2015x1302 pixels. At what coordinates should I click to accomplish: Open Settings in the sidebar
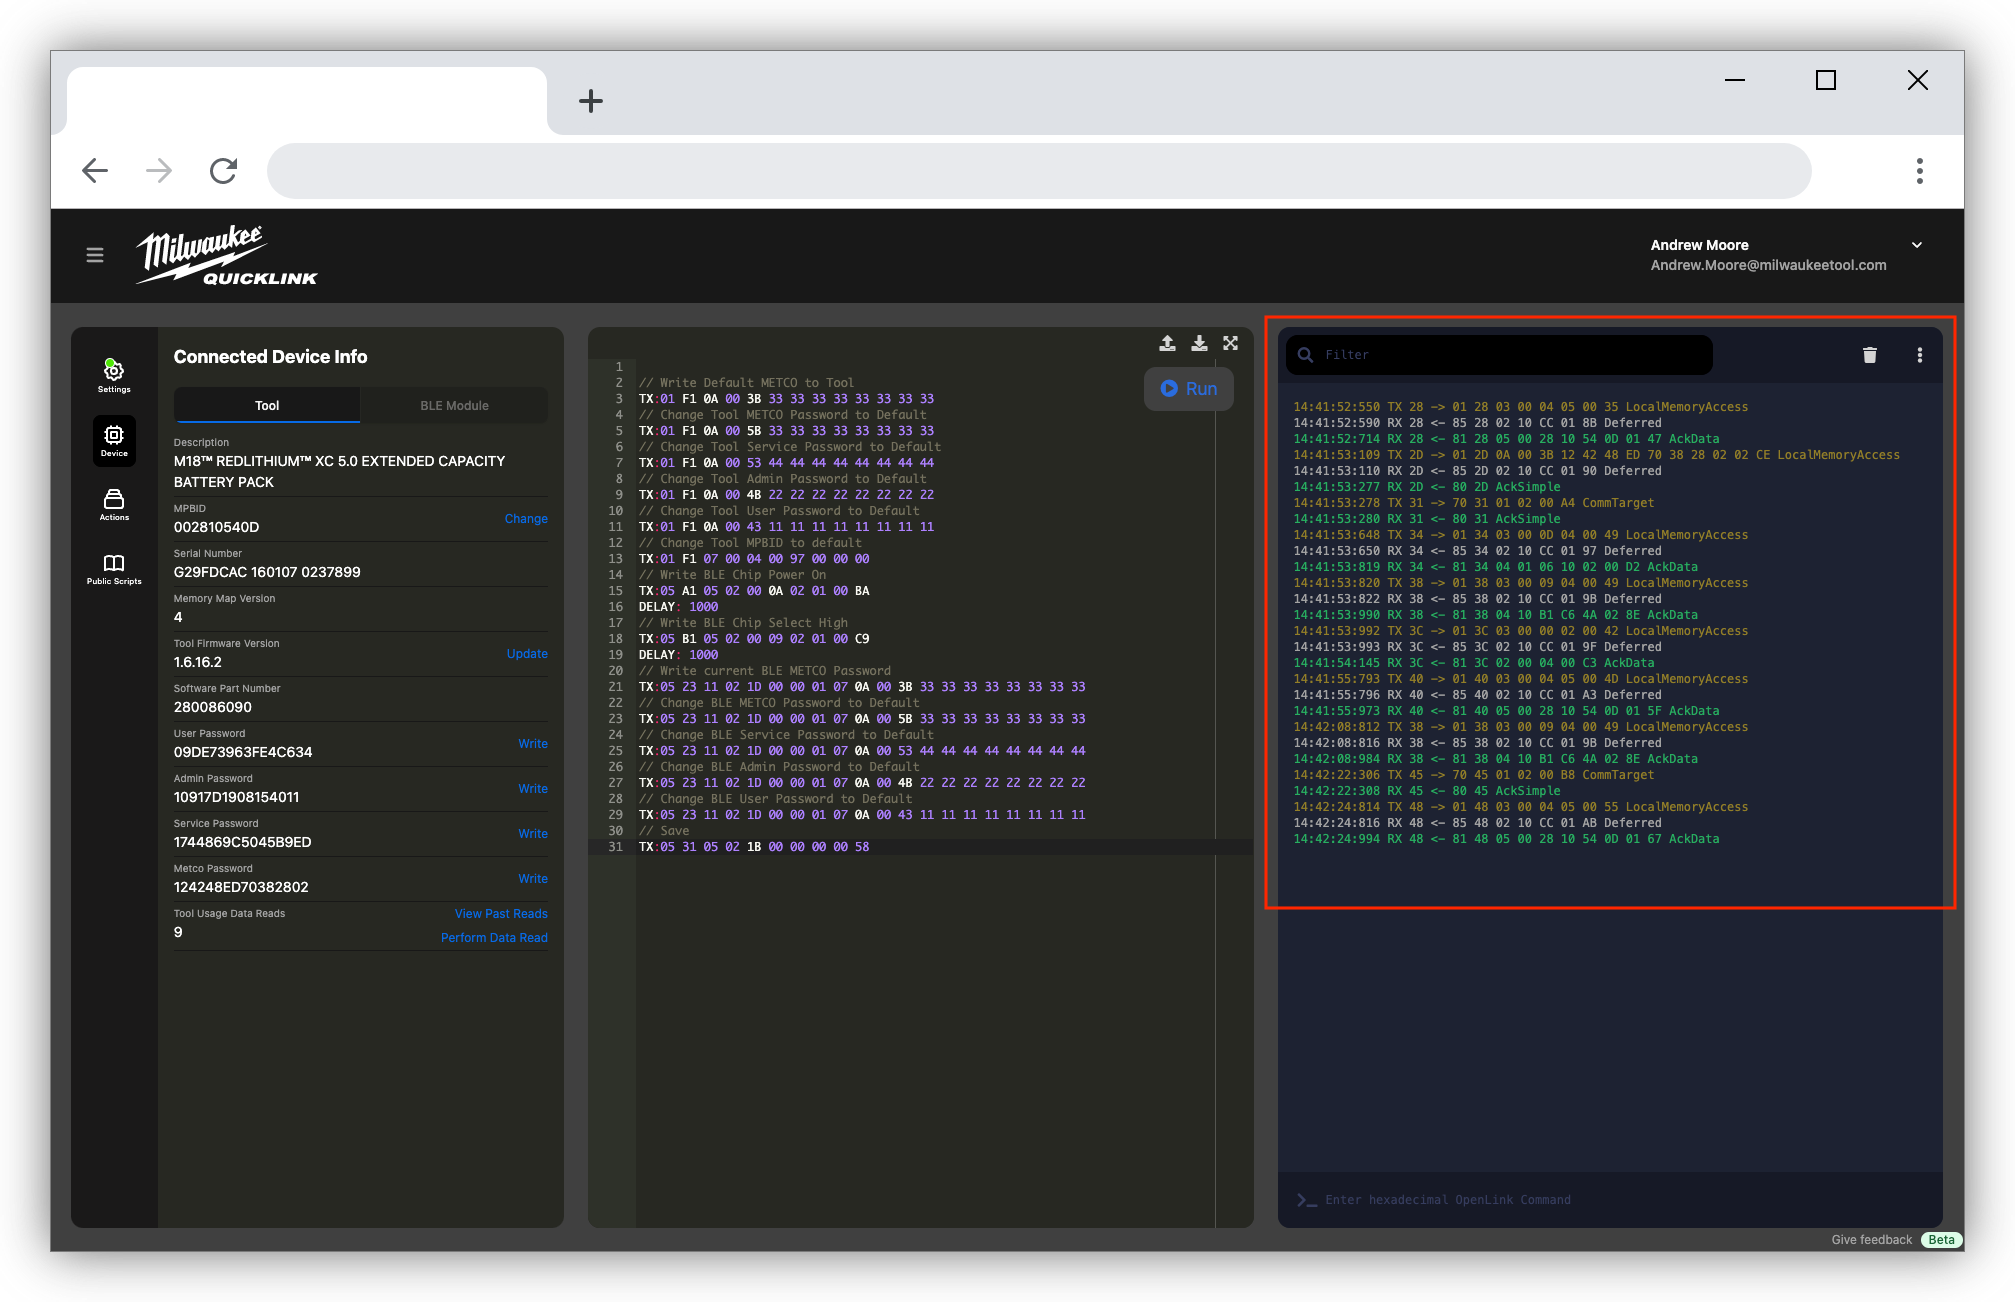point(114,376)
